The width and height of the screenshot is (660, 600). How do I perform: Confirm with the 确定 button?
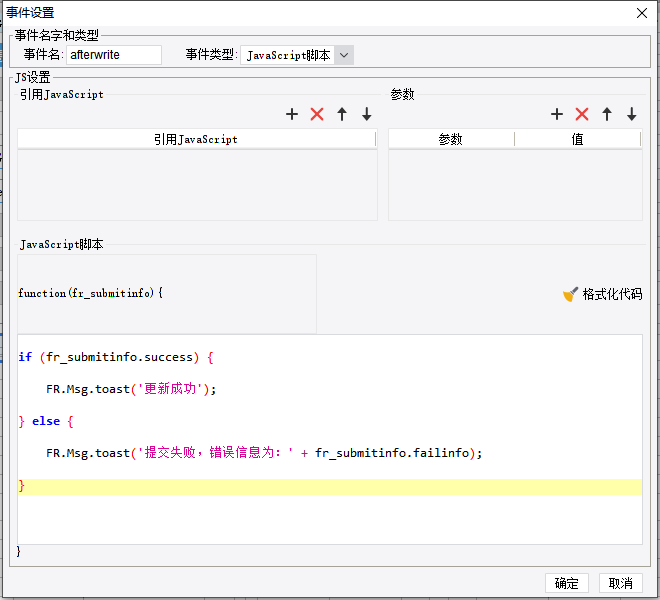click(x=567, y=583)
